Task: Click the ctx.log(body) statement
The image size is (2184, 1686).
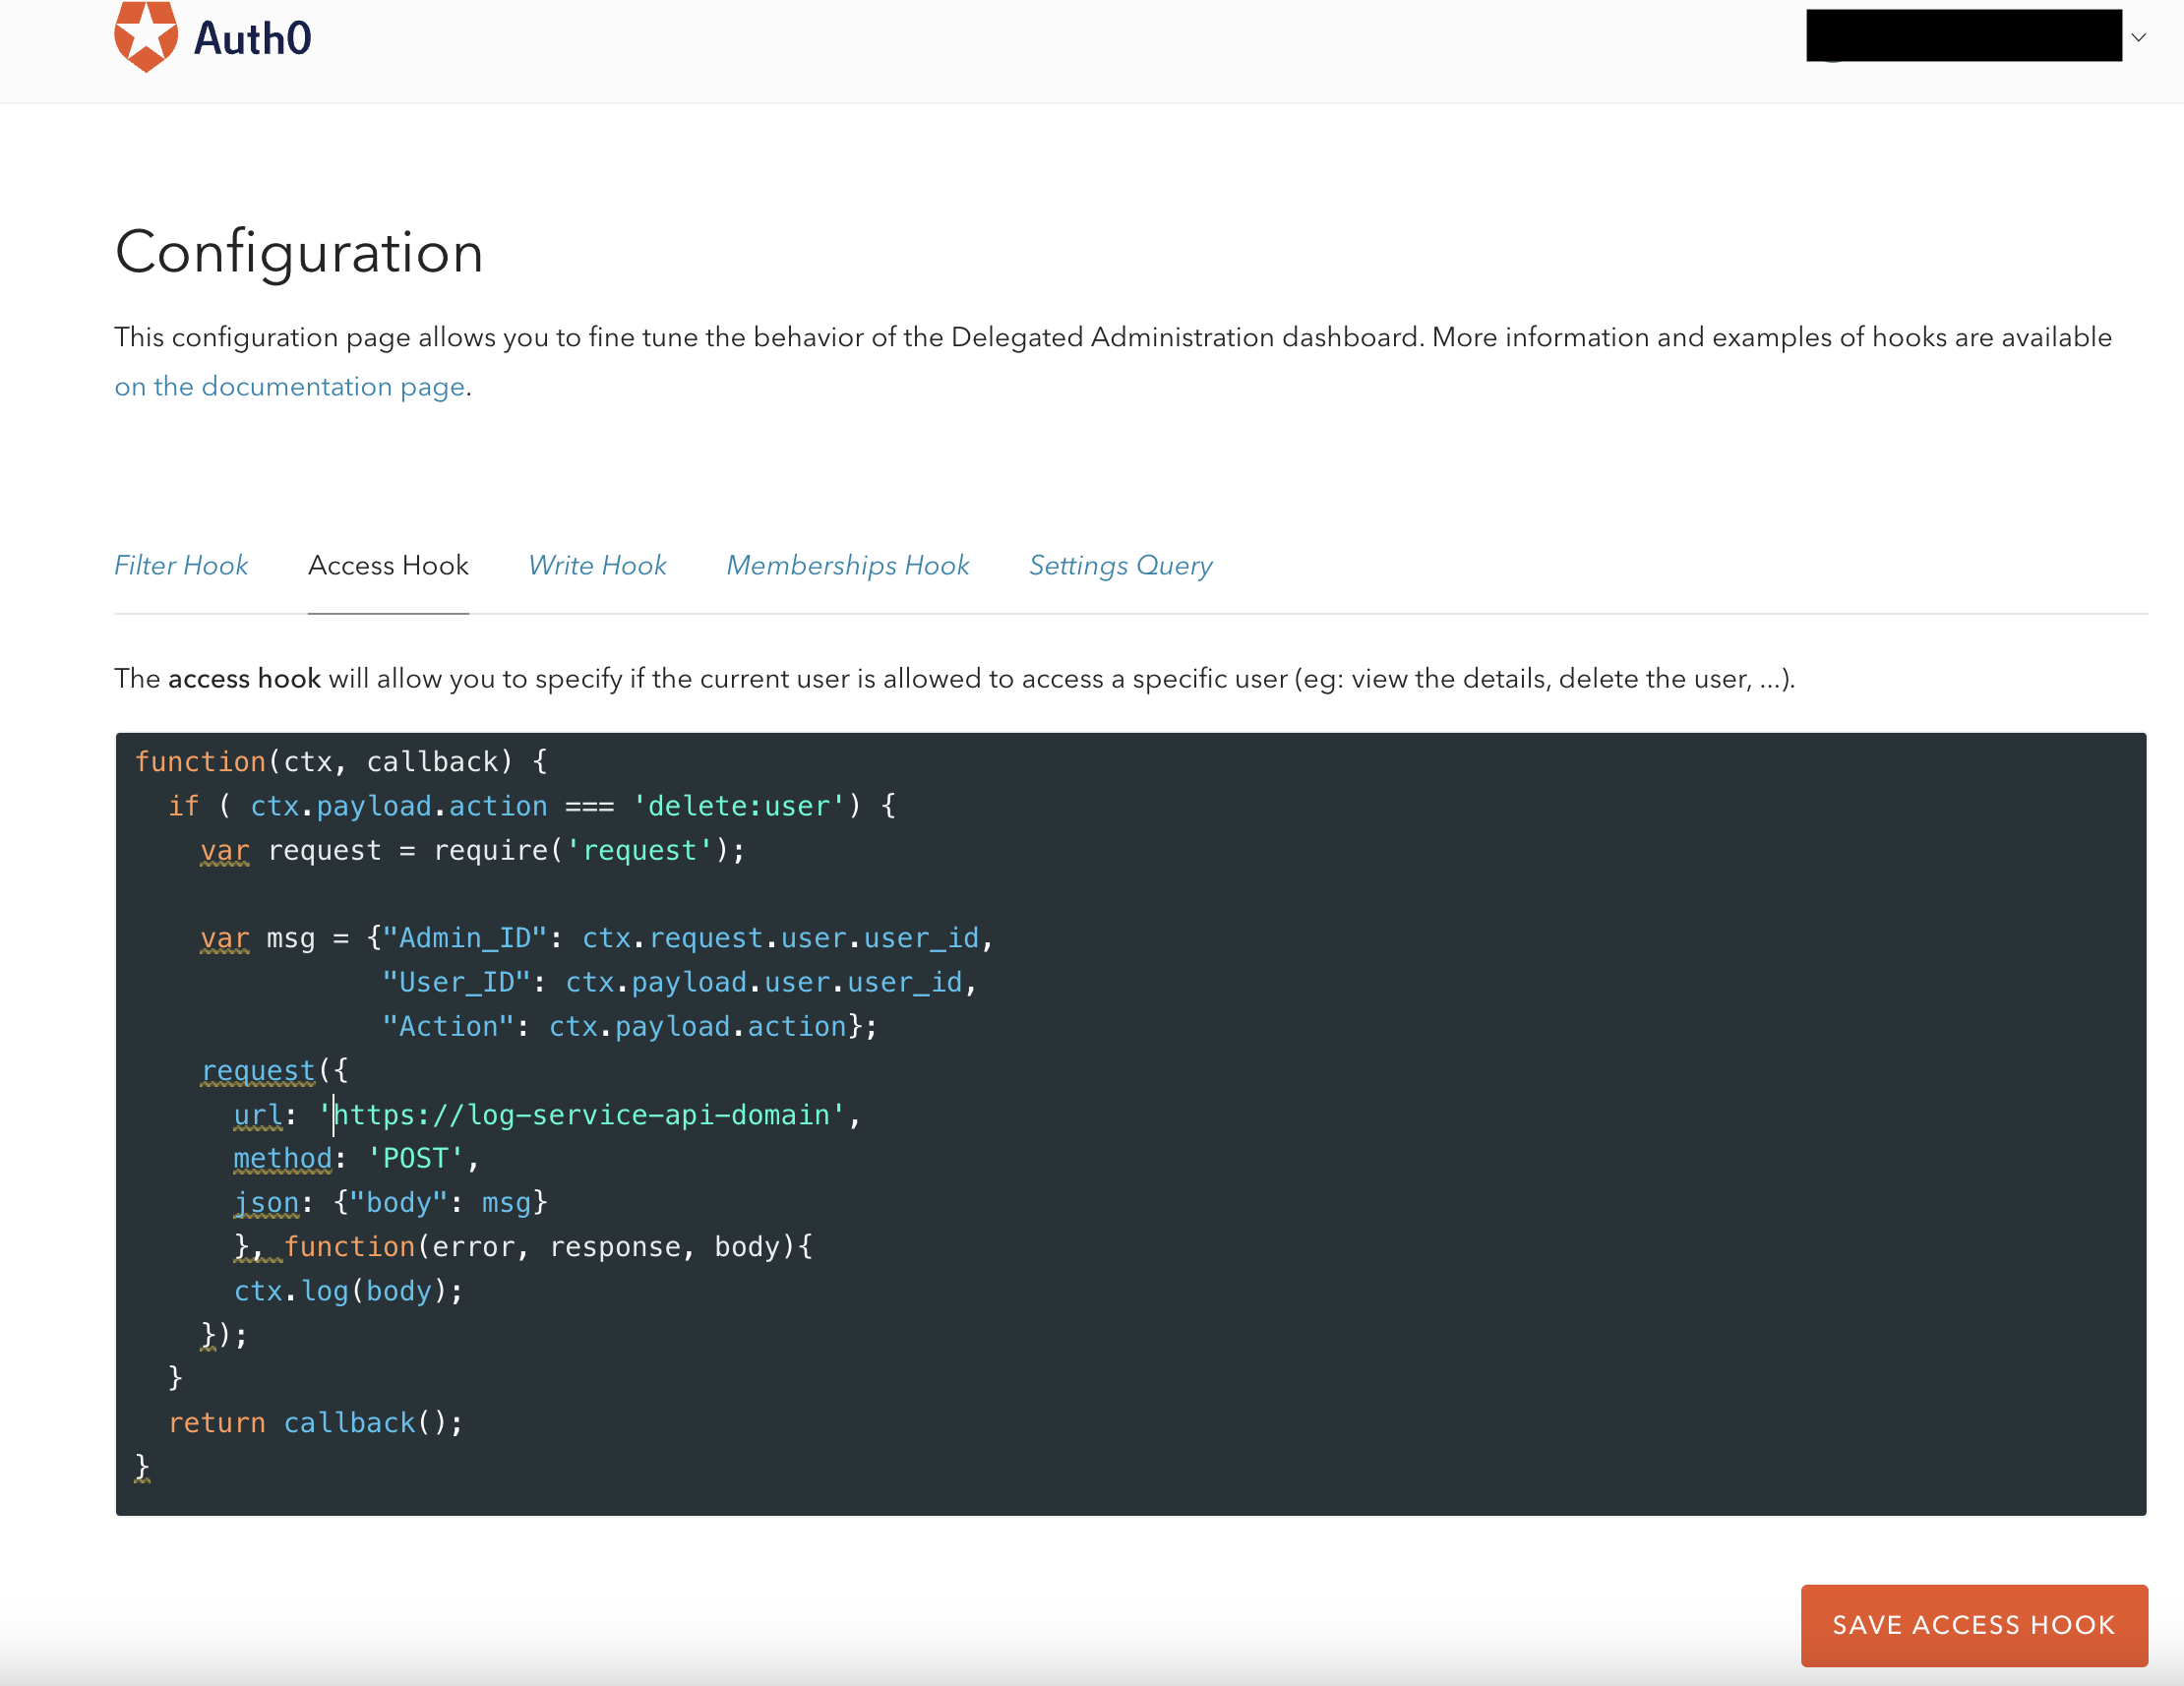Action: click(347, 1290)
